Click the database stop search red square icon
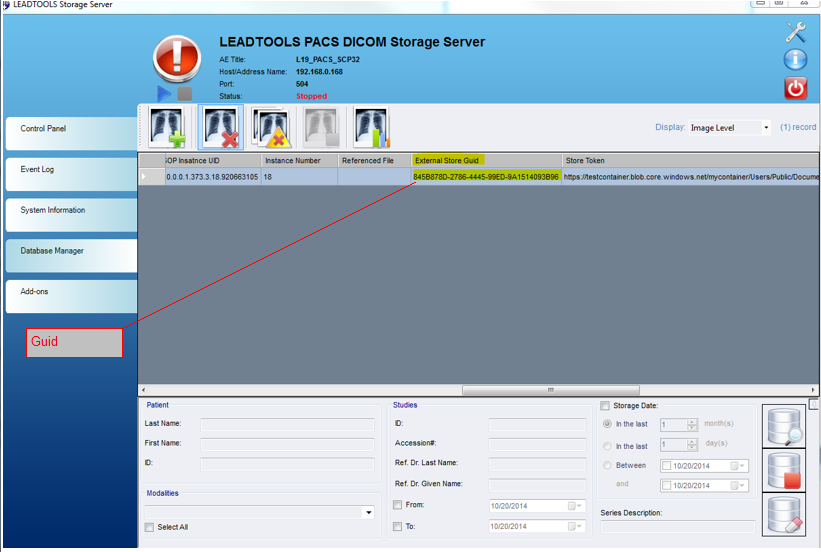Image resolution: width=821 pixels, height=552 pixels. (784, 470)
